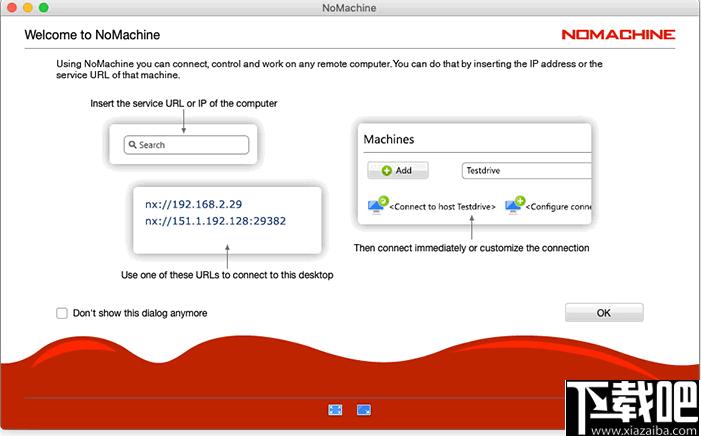Tick the Don't show this dialog anymore checkbox
This screenshot has width=701, height=436.
pyautogui.click(x=62, y=313)
